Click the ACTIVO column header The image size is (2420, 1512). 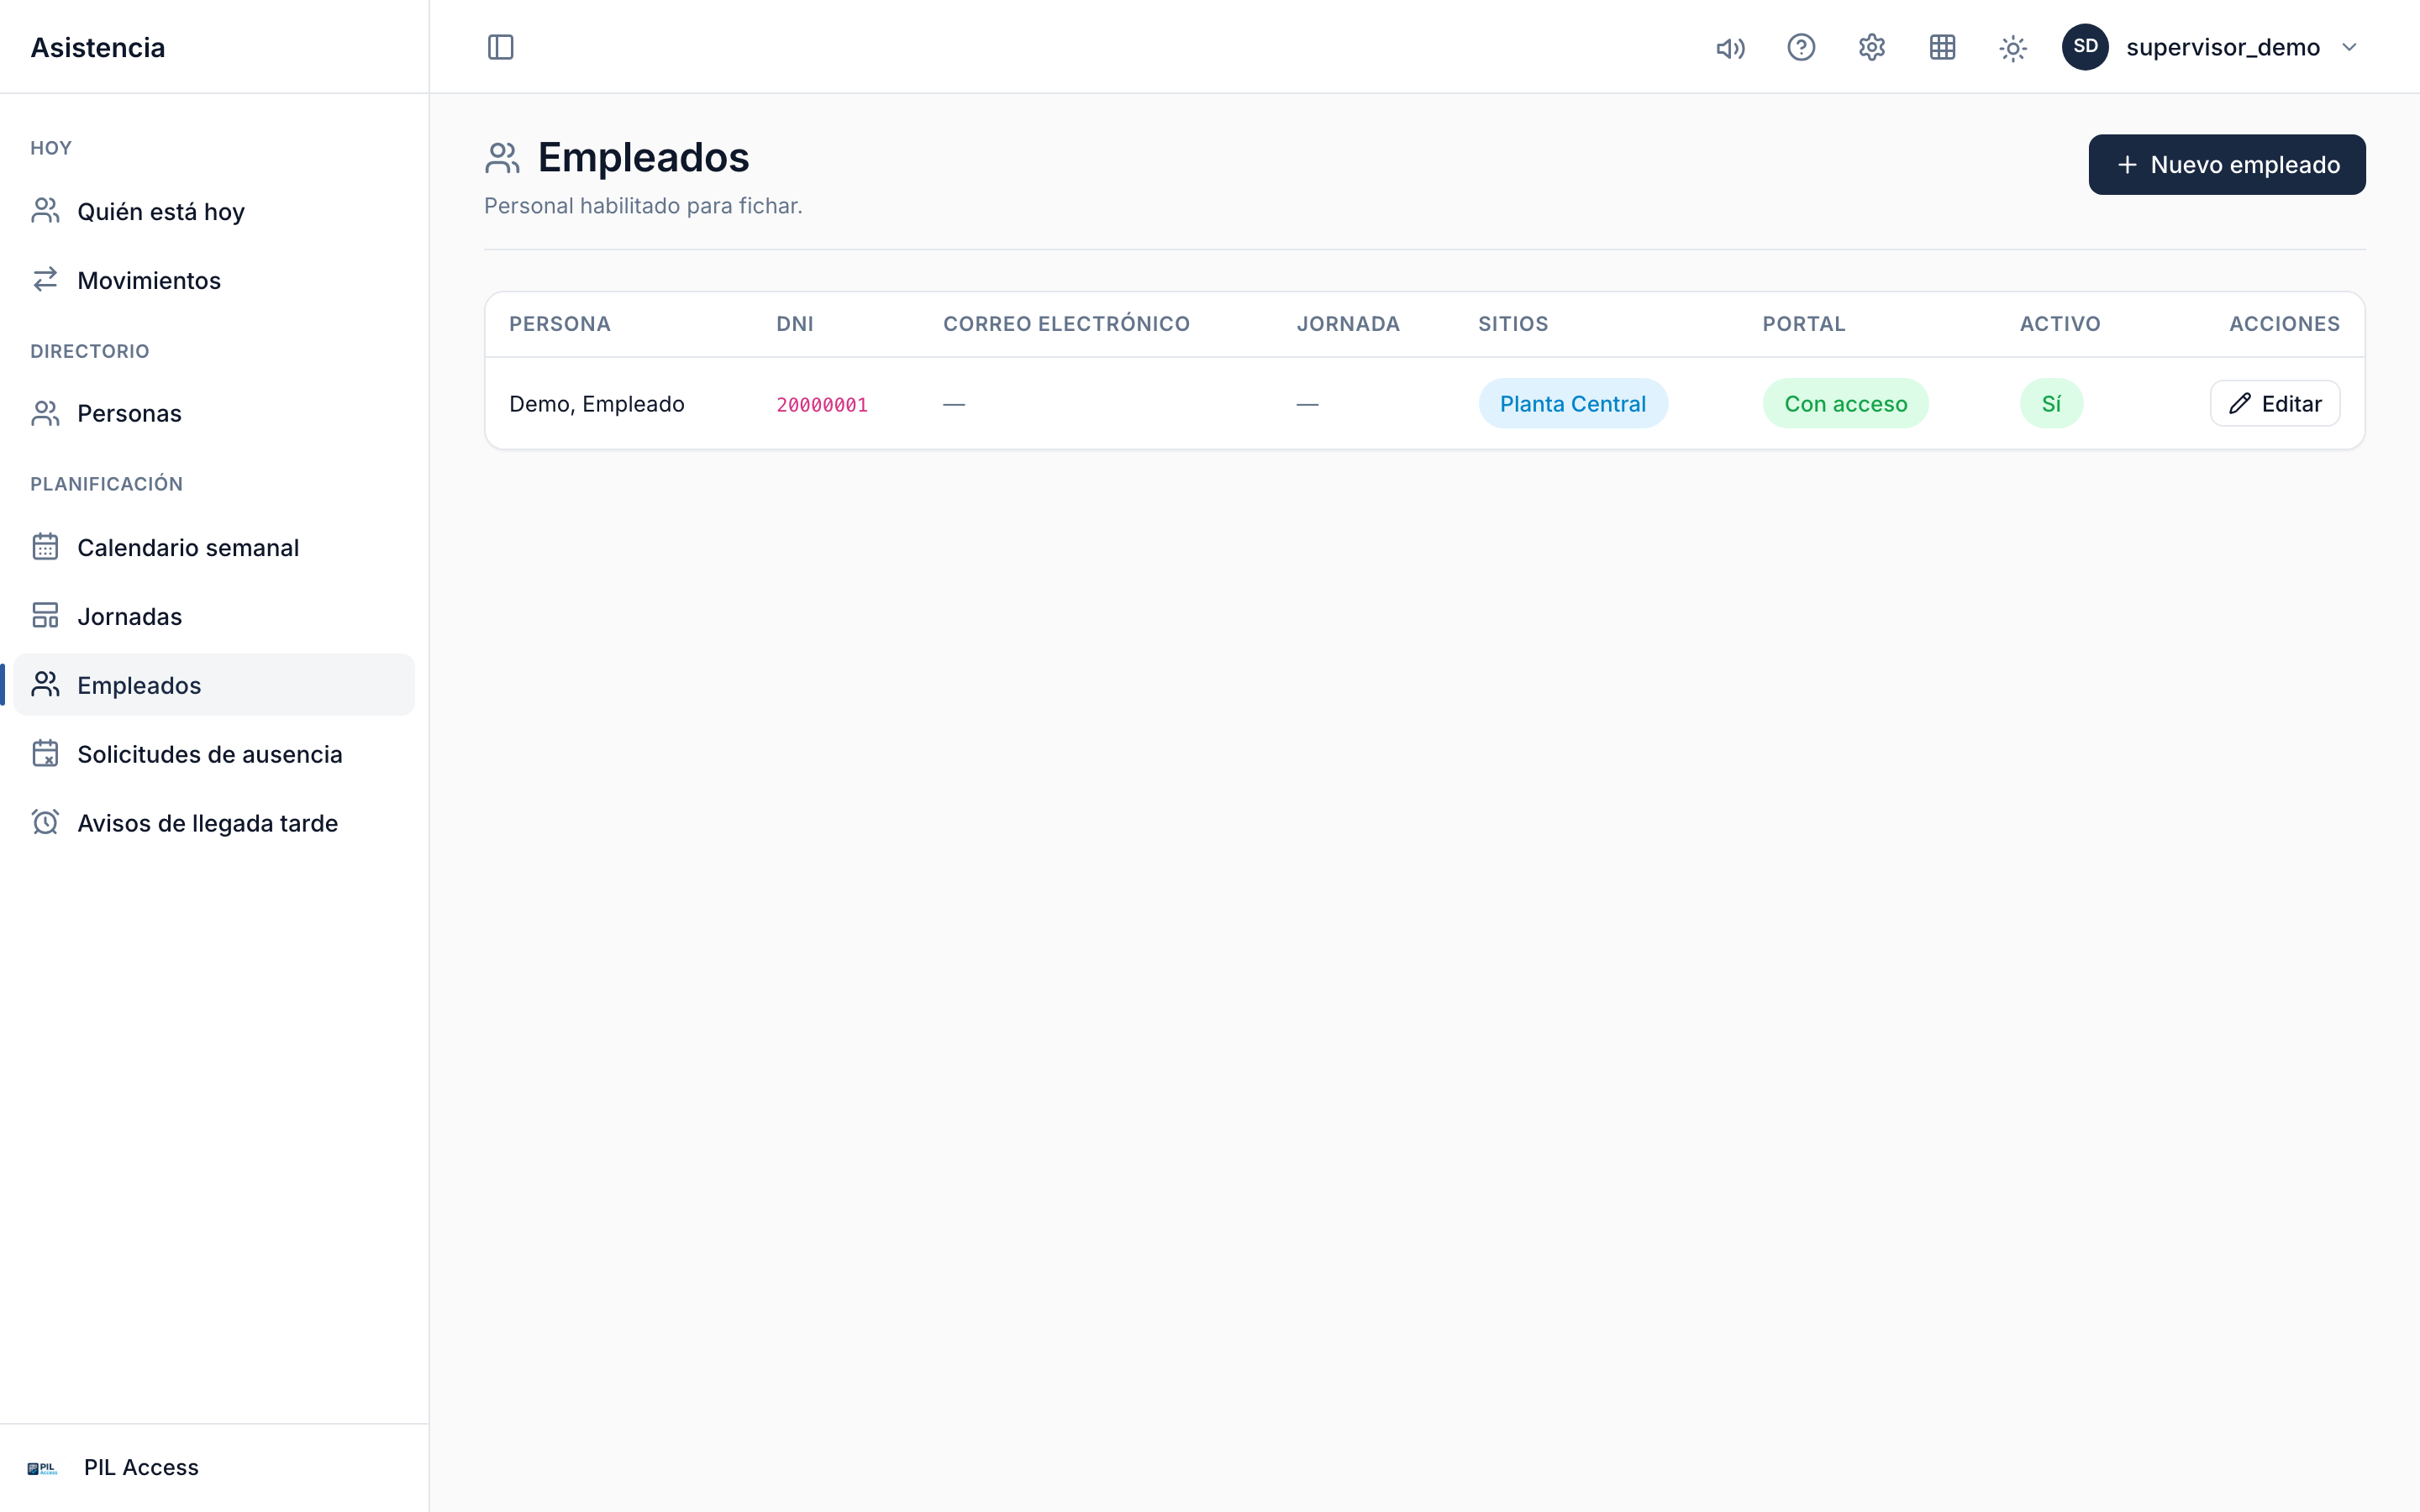tap(2060, 324)
